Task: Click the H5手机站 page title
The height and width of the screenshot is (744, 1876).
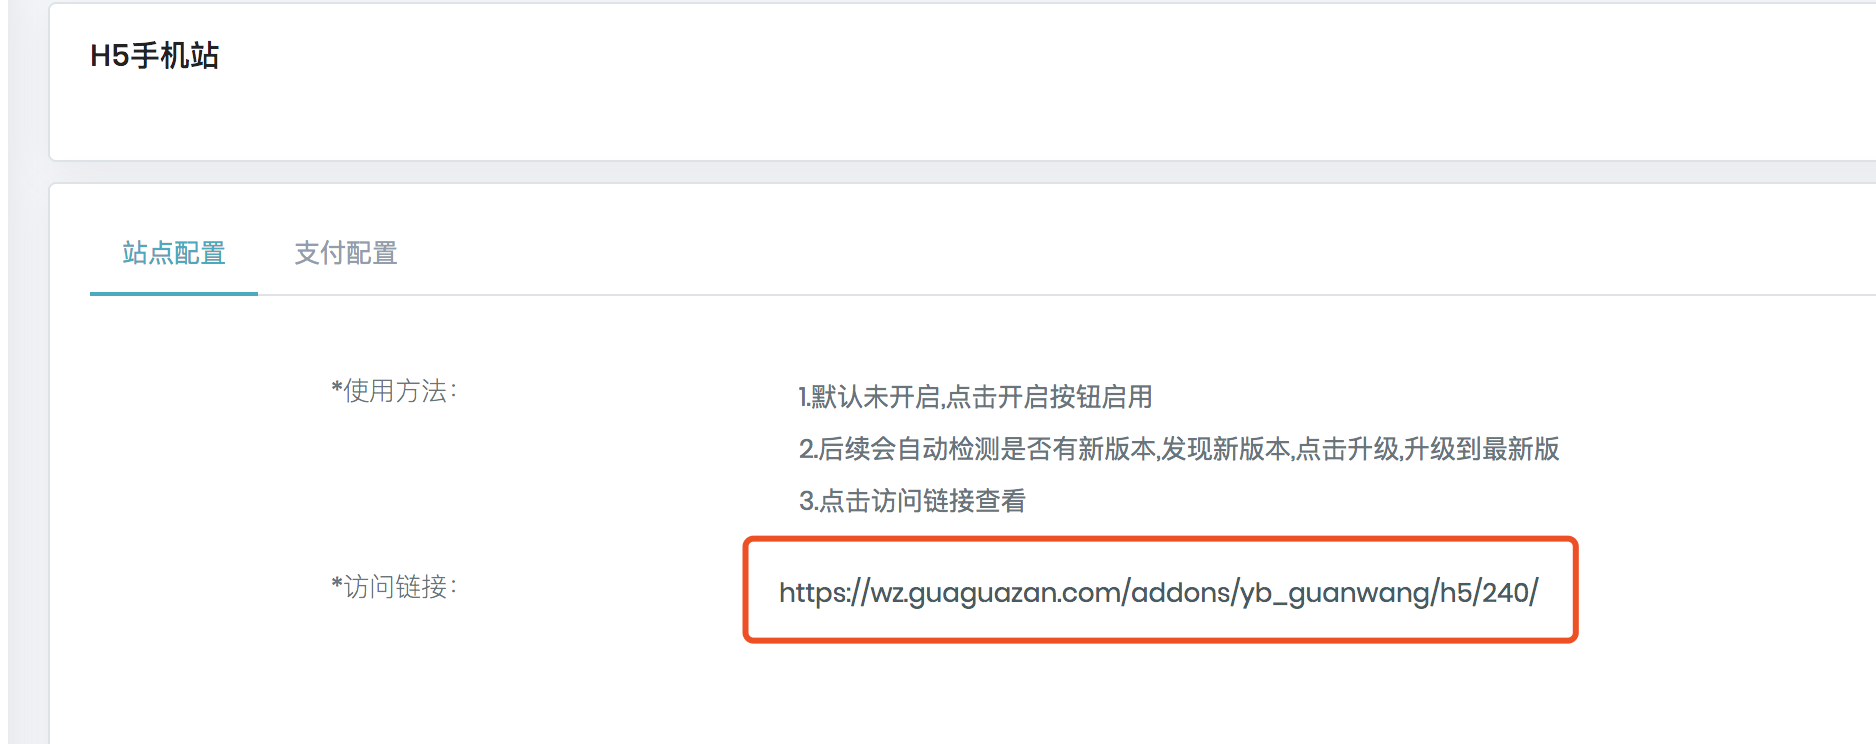Action: (x=155, y=55)
